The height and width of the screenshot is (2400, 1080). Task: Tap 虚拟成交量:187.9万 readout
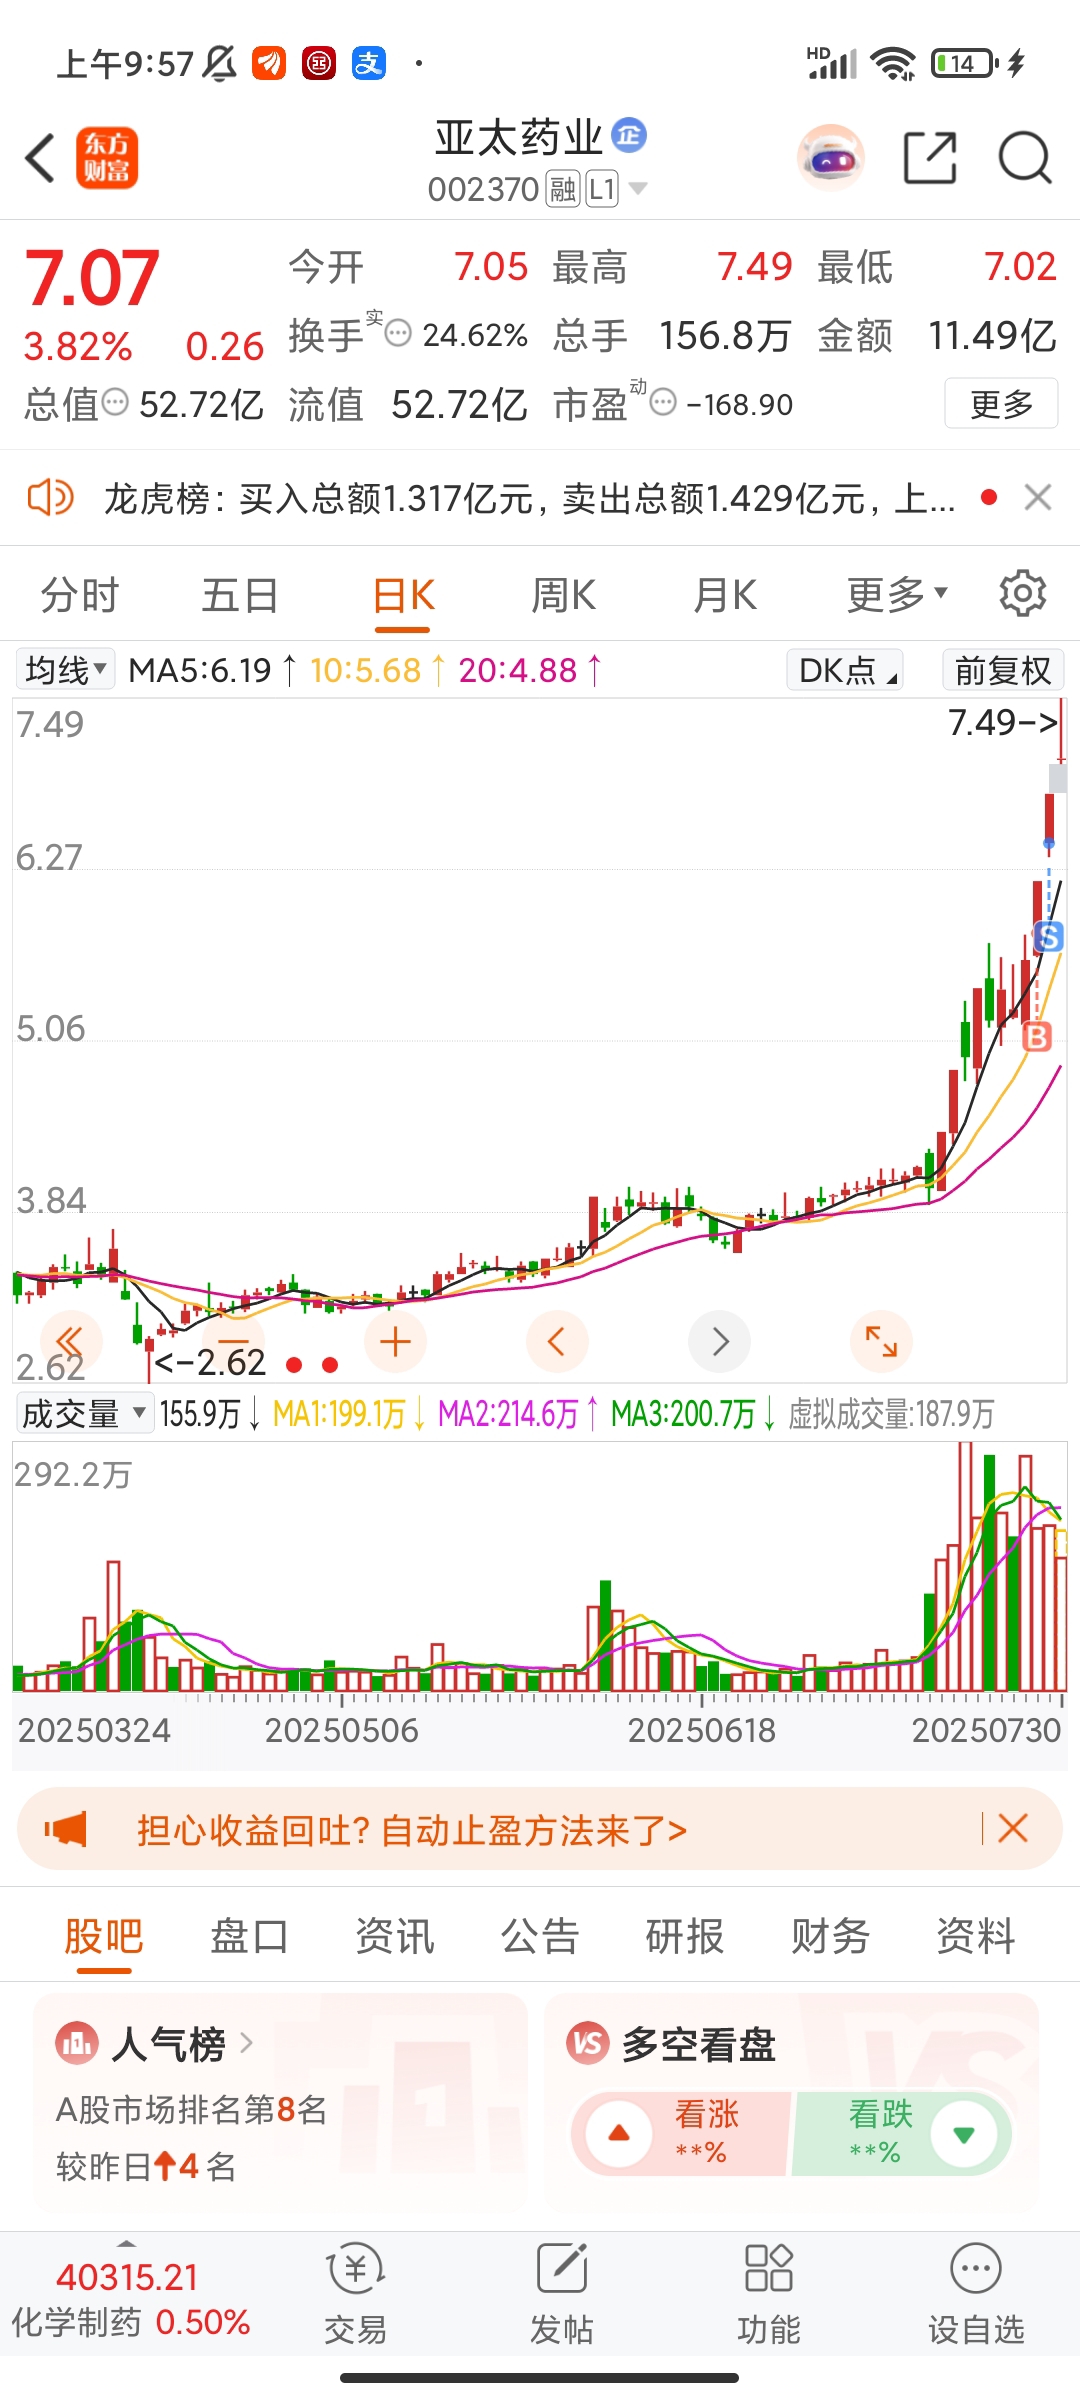pyautogui.click(x=891, y=1413)
